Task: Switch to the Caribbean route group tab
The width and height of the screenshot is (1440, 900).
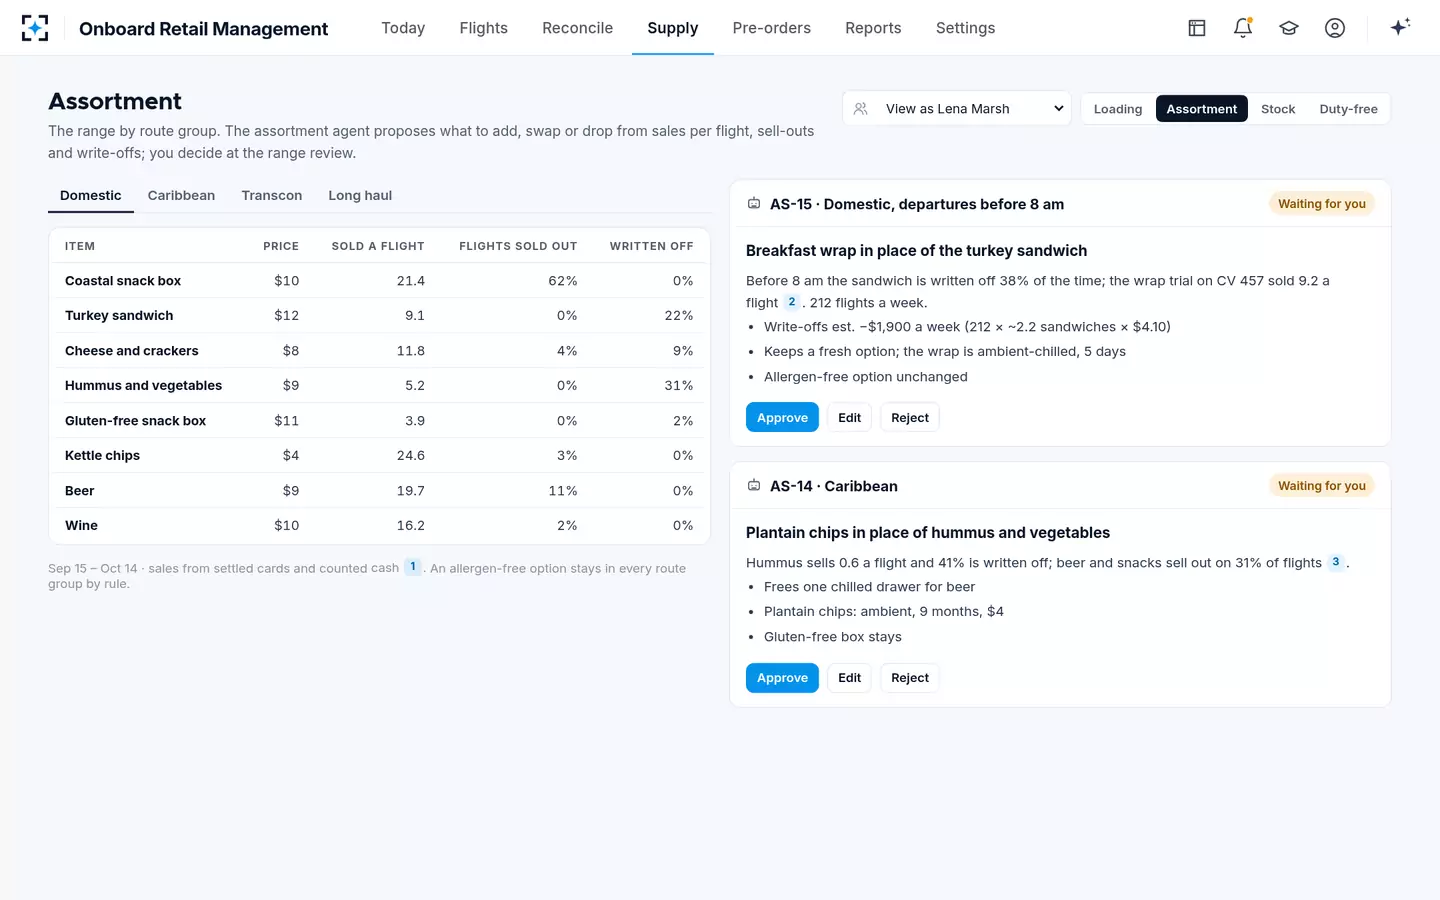Action: pyautogui.click(x=181, y=196)
